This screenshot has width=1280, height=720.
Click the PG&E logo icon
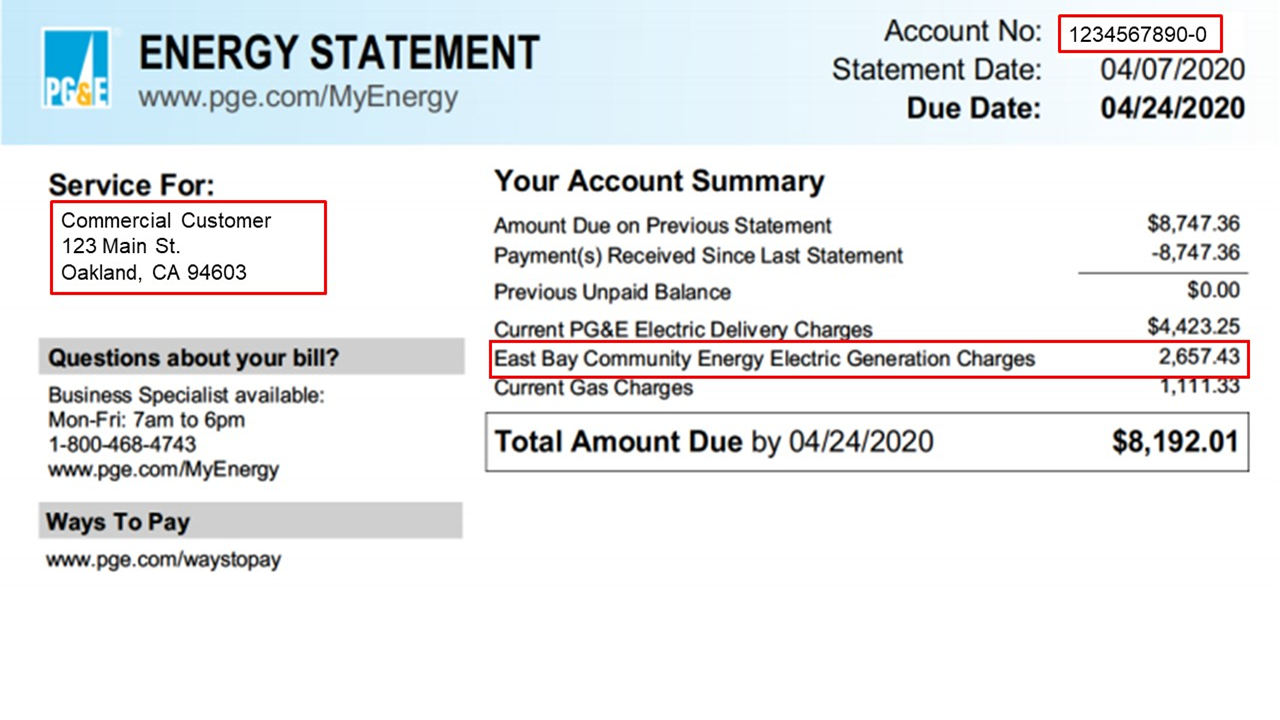click(76, 69)
